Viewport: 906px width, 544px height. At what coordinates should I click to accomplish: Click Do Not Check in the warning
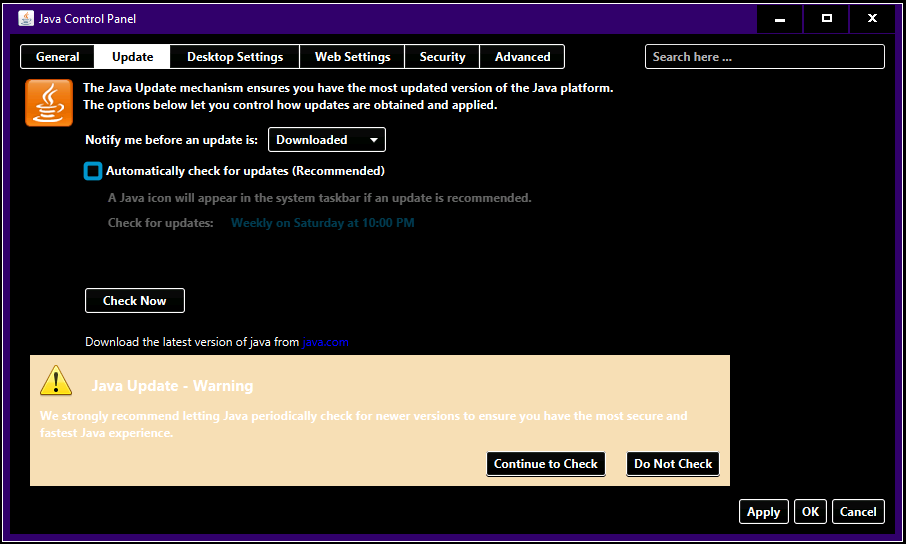673,464
